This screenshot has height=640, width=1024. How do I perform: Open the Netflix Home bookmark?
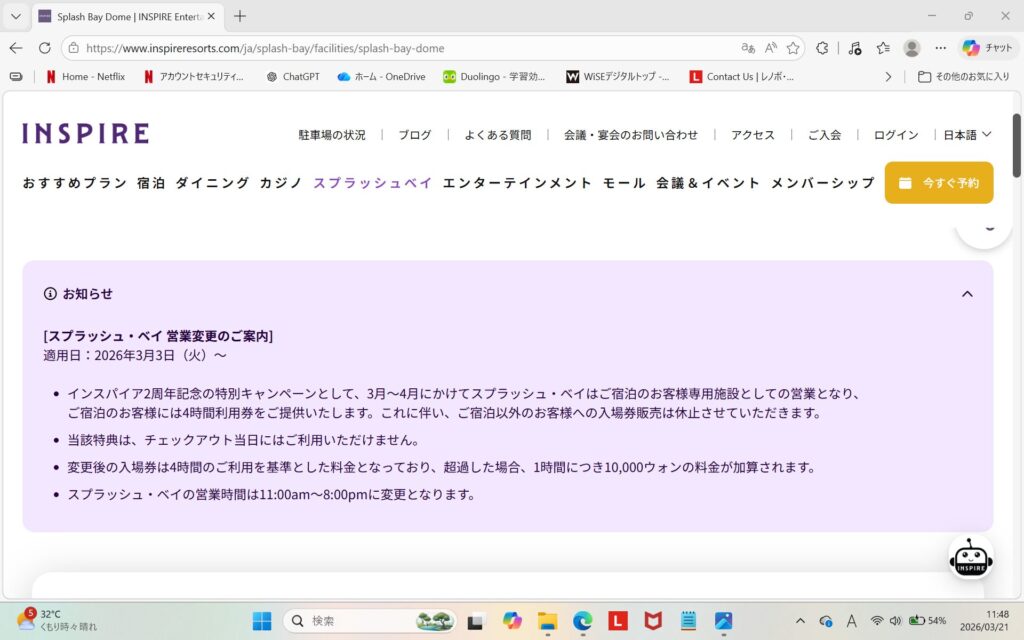85,76
